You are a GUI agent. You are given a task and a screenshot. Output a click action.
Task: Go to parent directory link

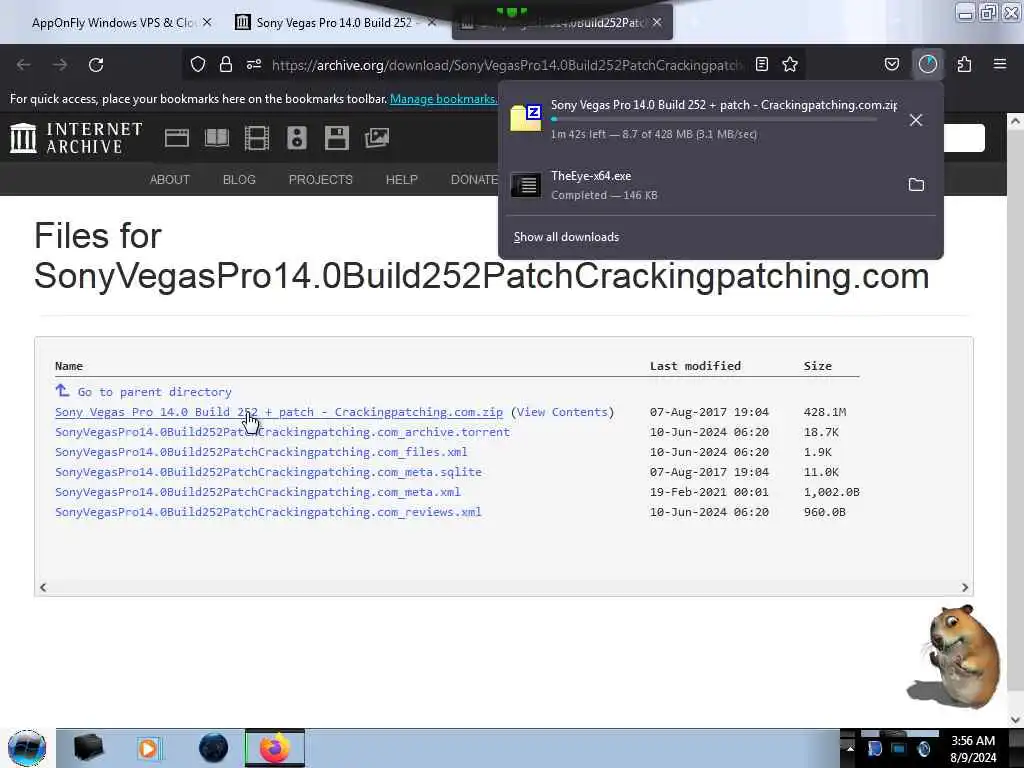154,392
